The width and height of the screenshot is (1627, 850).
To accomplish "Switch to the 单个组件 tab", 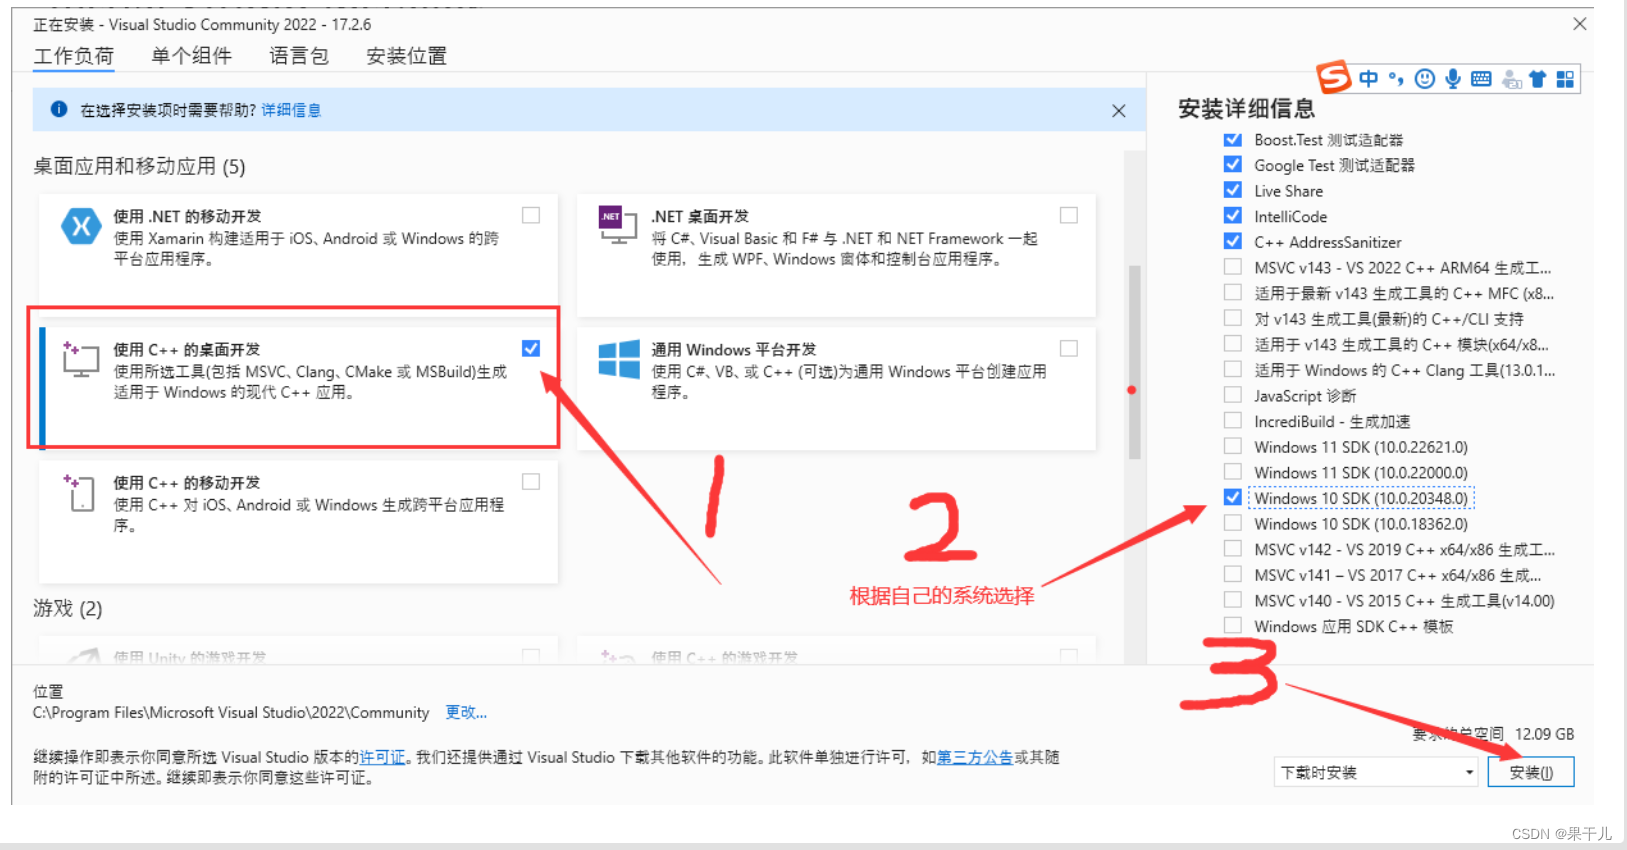I will tap(191, 56).
